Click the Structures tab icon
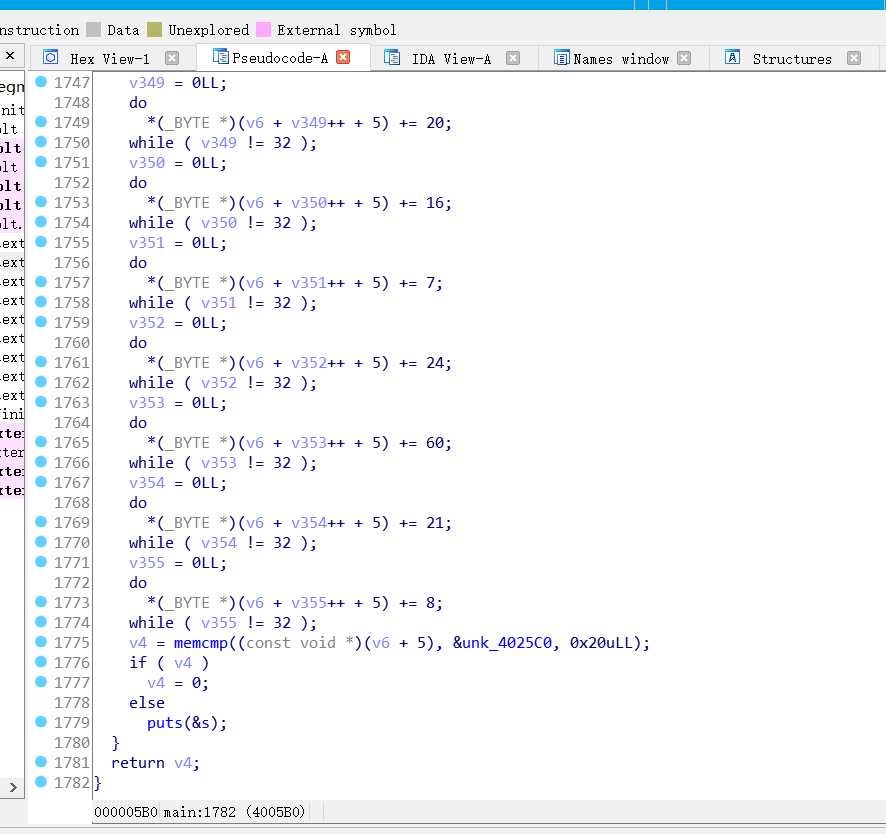 pos(732,57)
